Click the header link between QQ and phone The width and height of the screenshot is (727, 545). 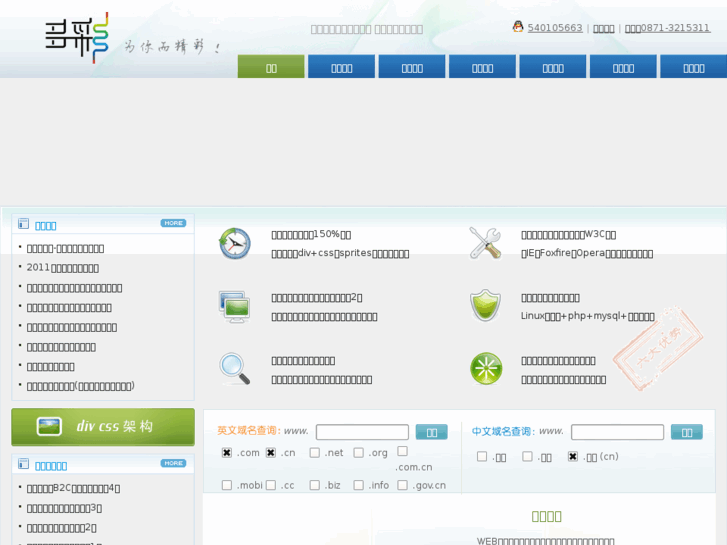click(x=604, y=28)
